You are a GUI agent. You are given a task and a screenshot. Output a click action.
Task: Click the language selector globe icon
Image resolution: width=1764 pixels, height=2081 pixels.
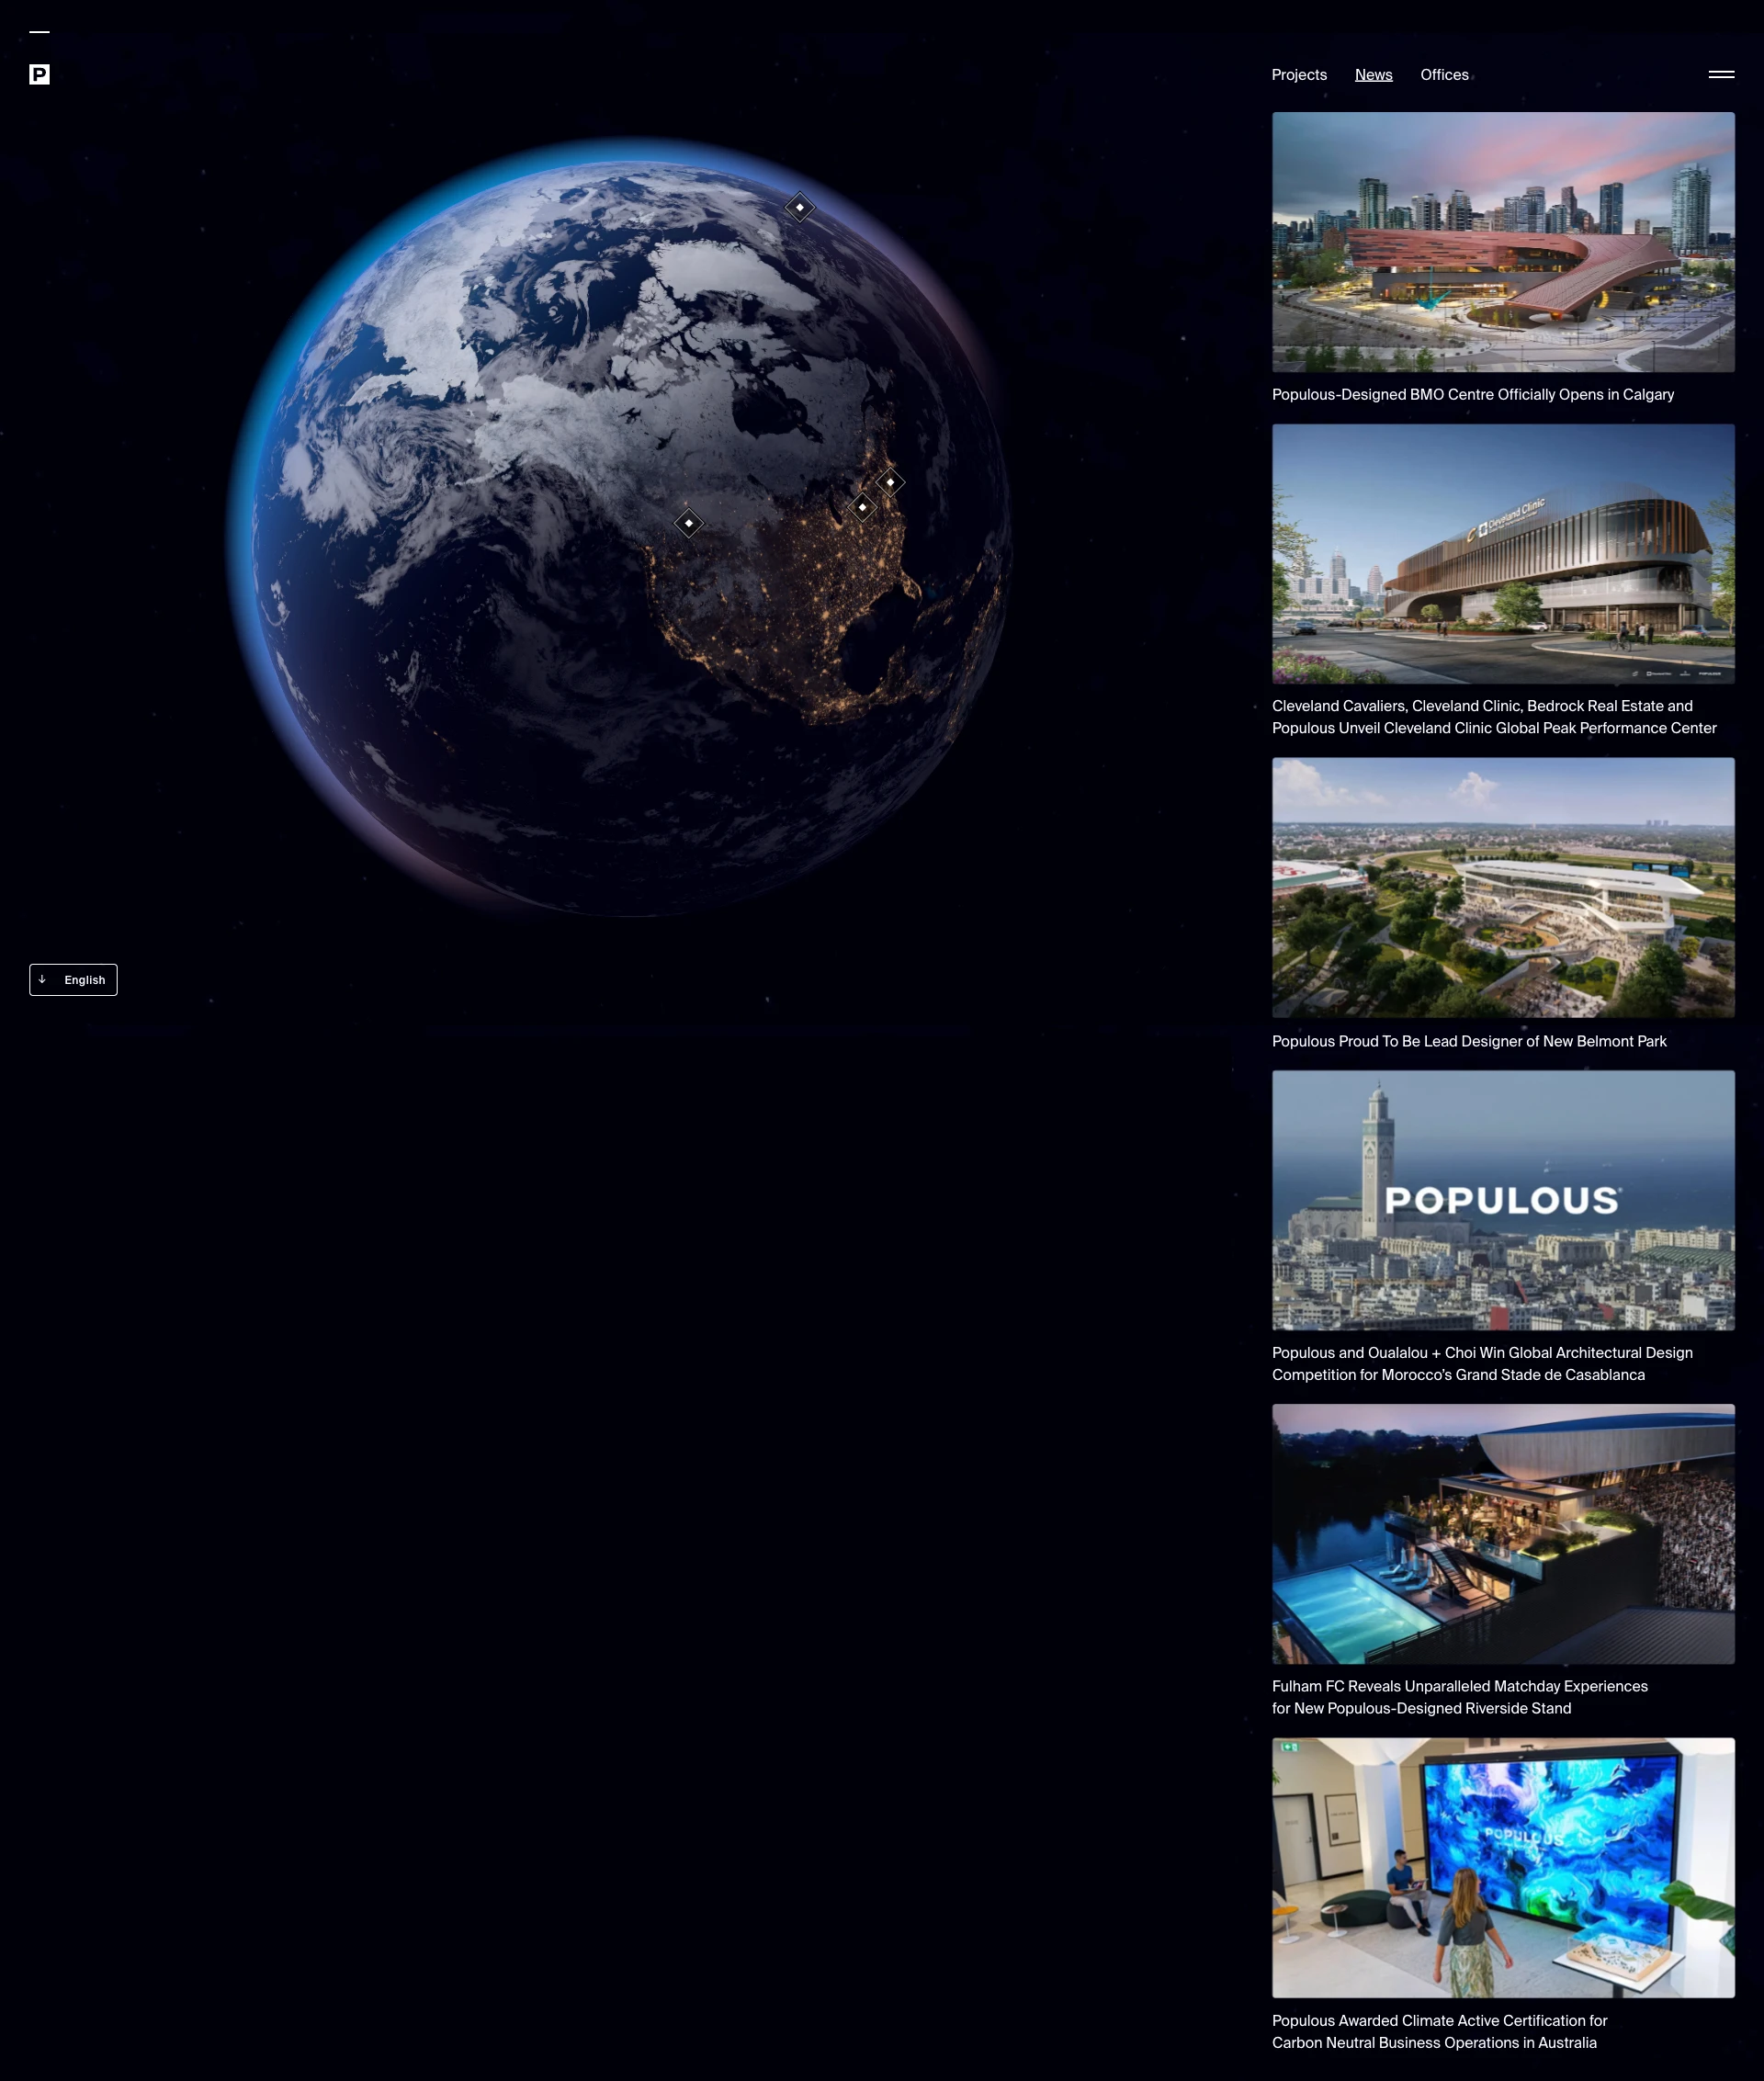point(42,978)
